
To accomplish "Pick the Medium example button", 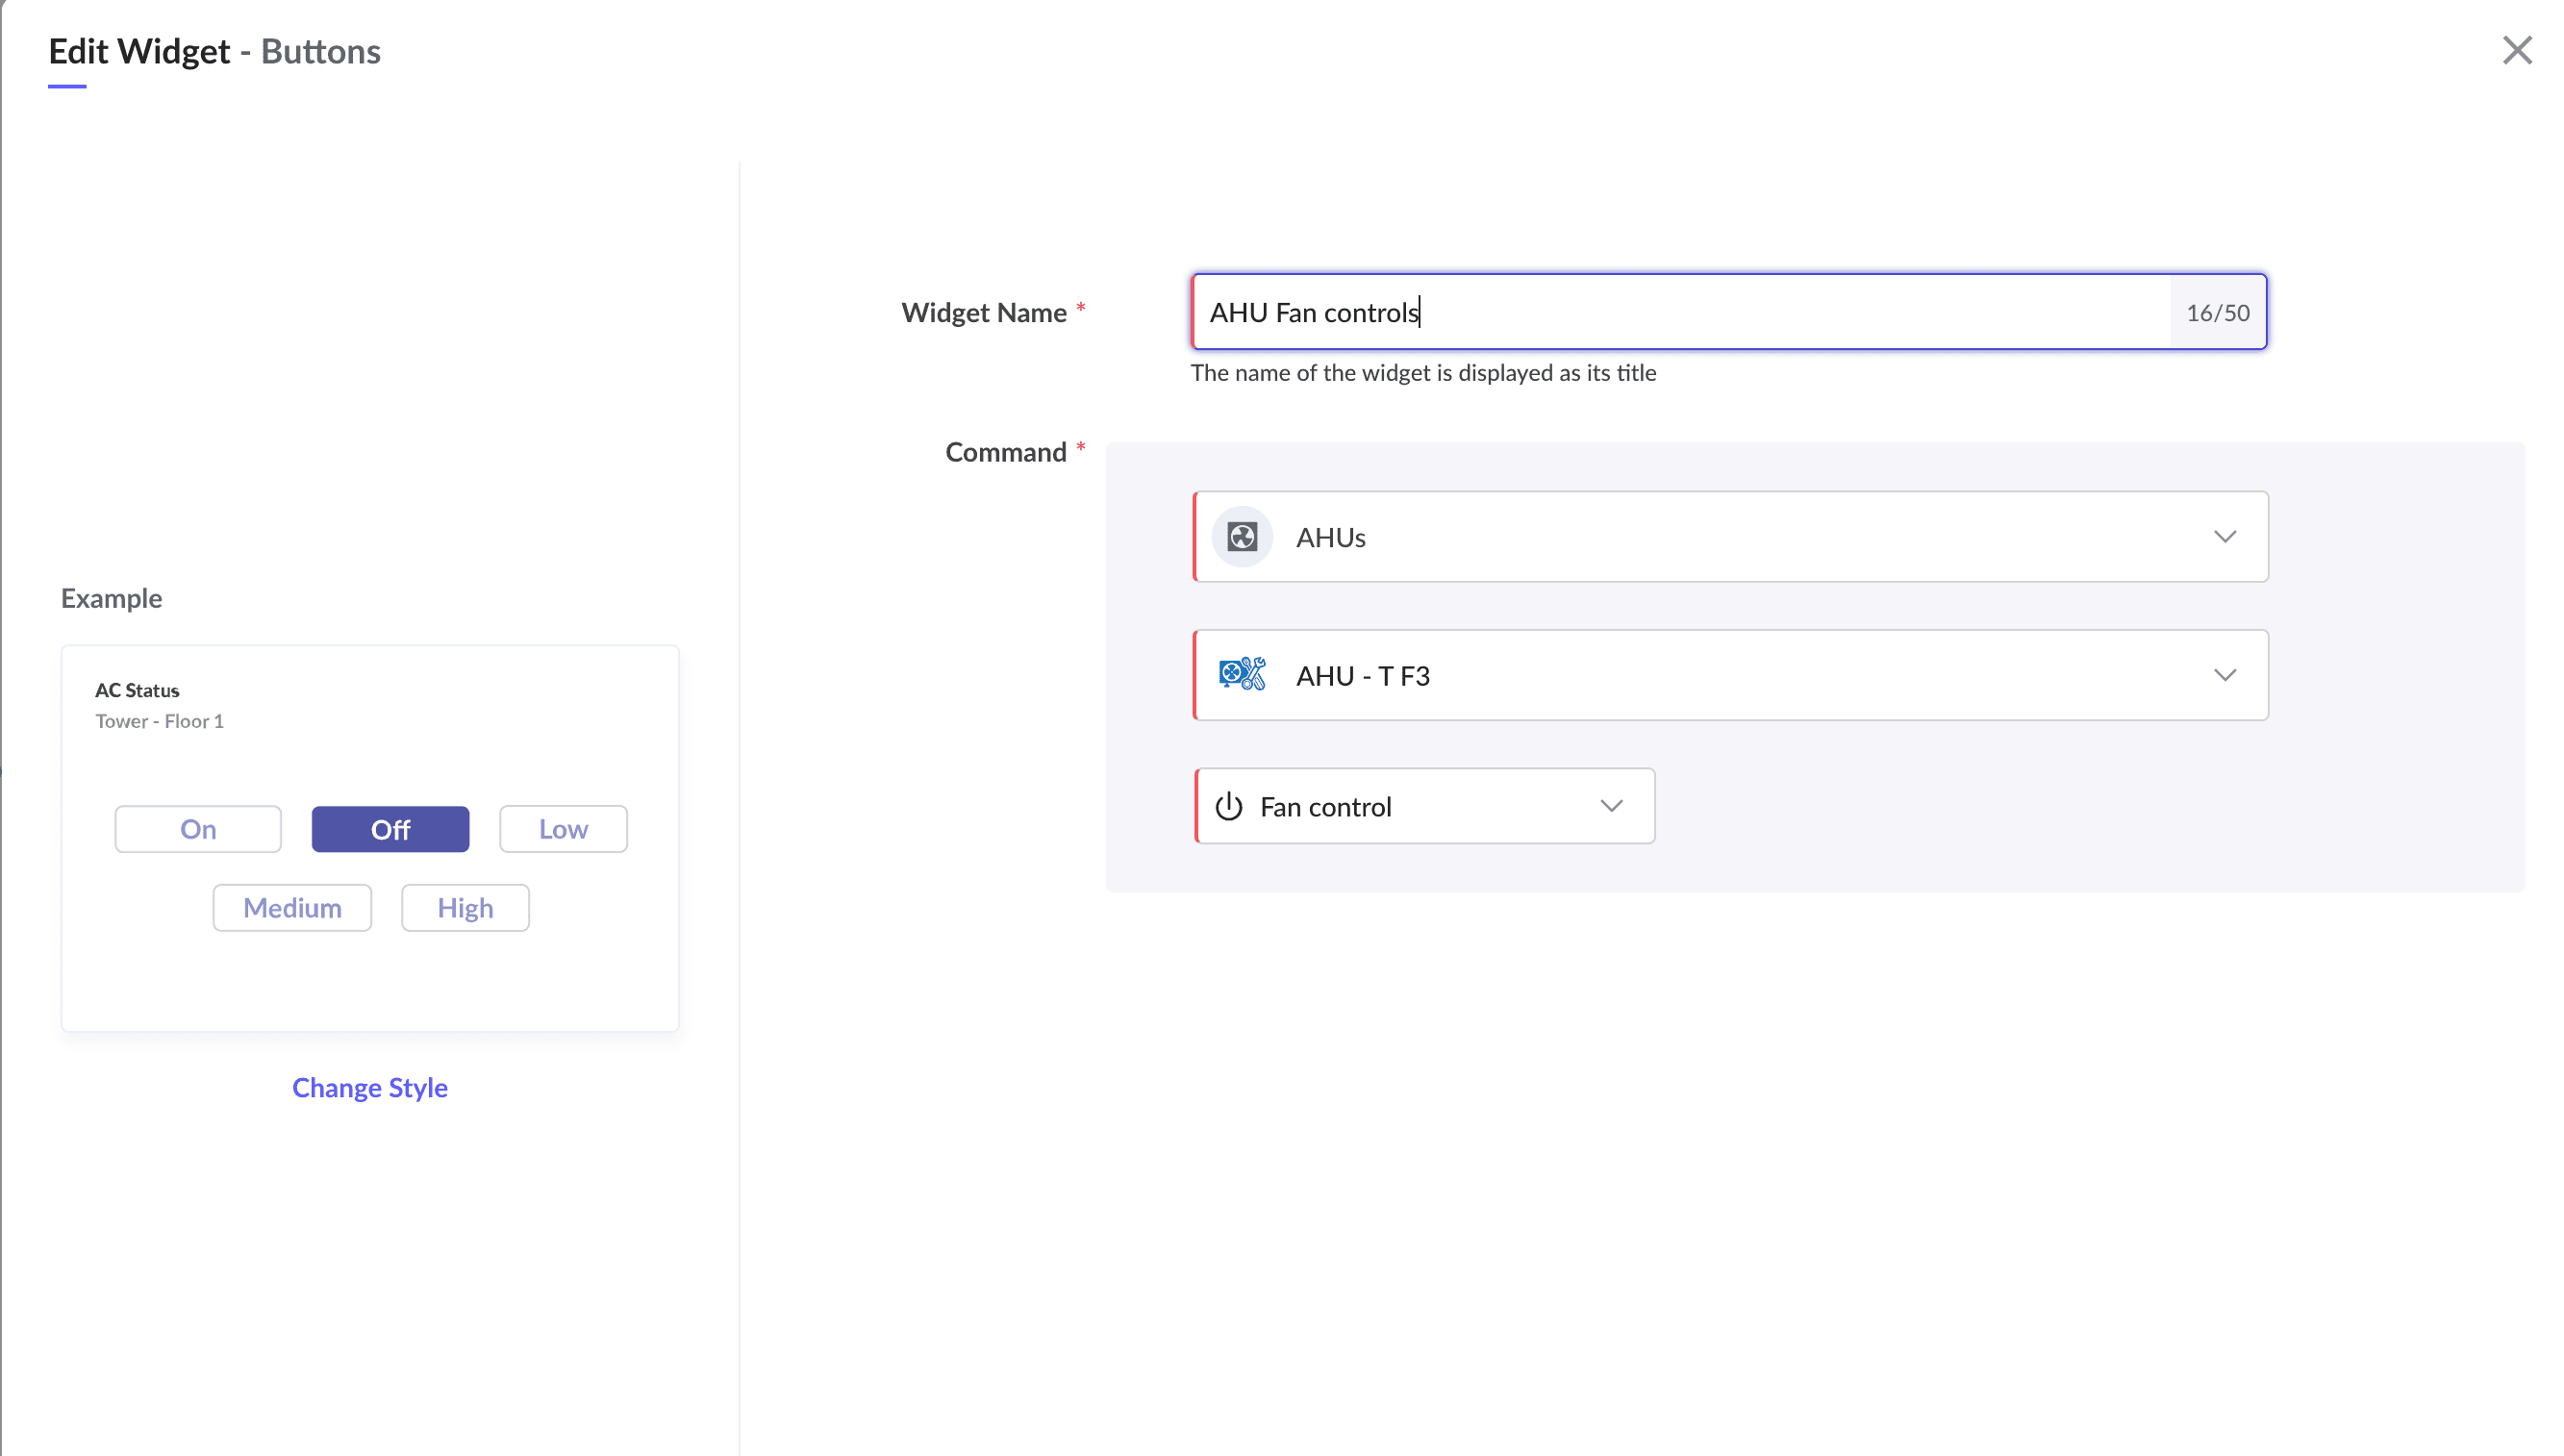I will 292,908.
